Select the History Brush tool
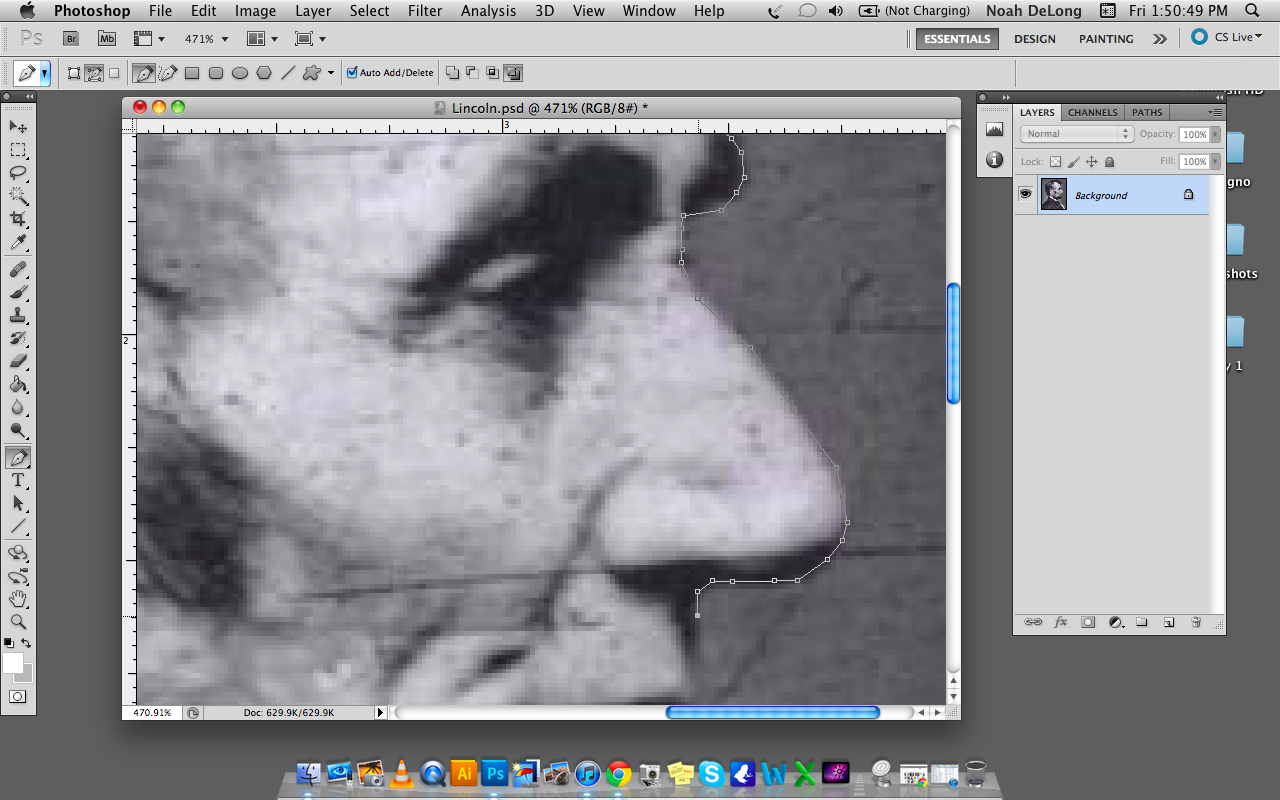This screenshot has width=1280, height=800. pos(18,339)
